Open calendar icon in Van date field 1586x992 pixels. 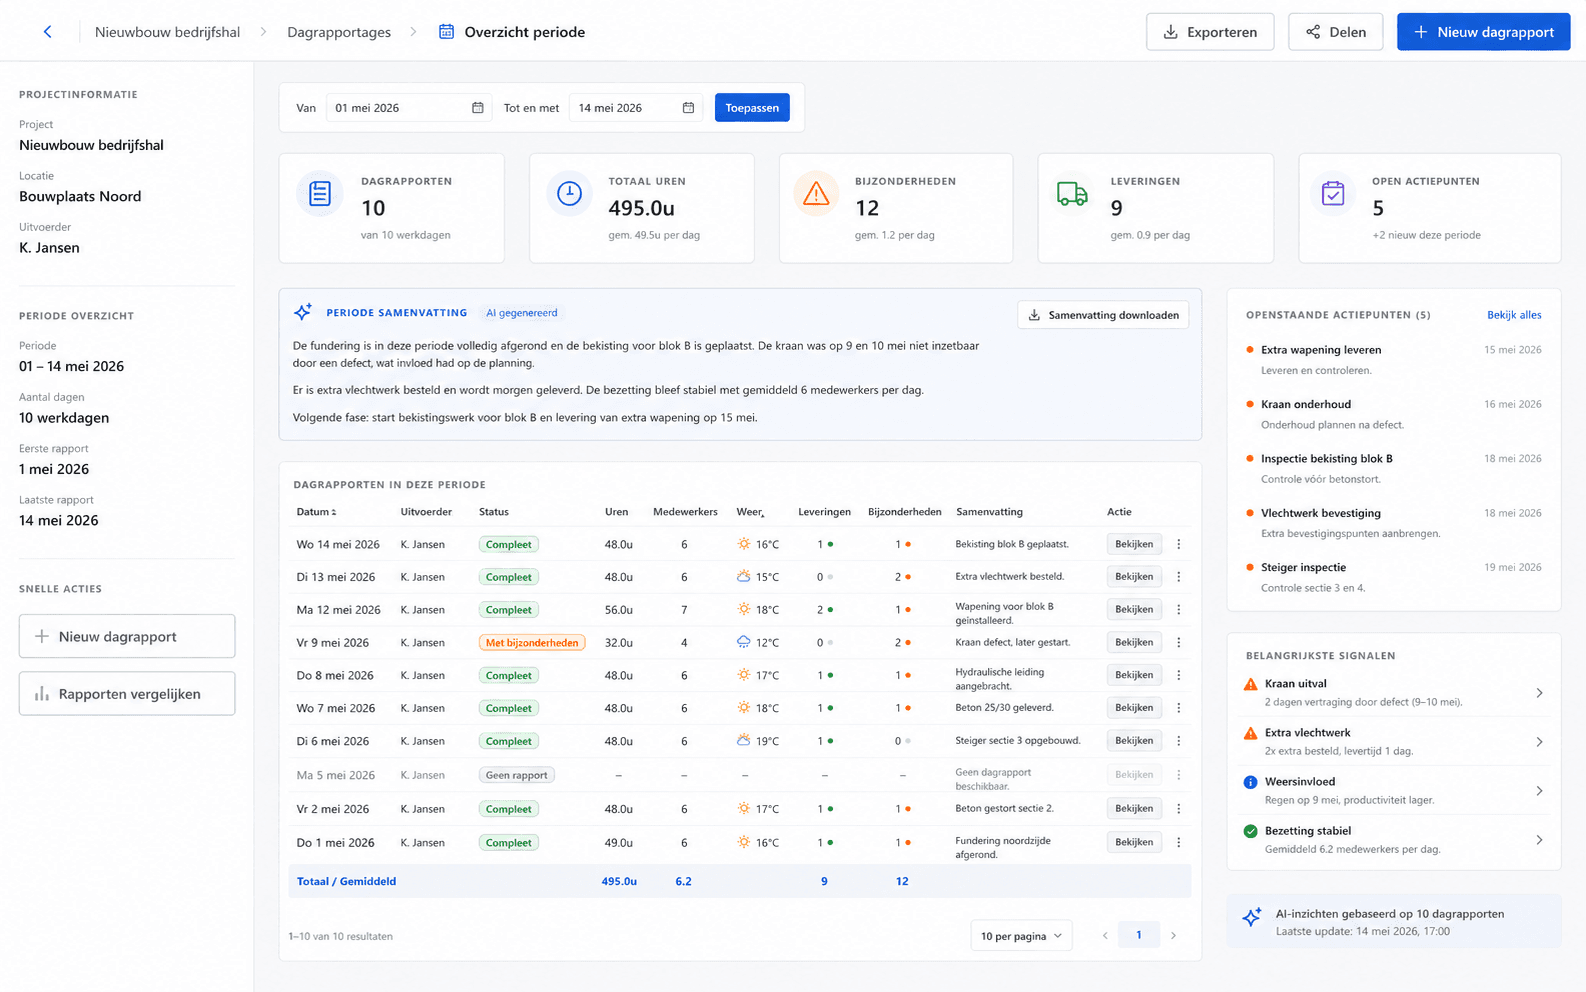click(x=477, y=108)
